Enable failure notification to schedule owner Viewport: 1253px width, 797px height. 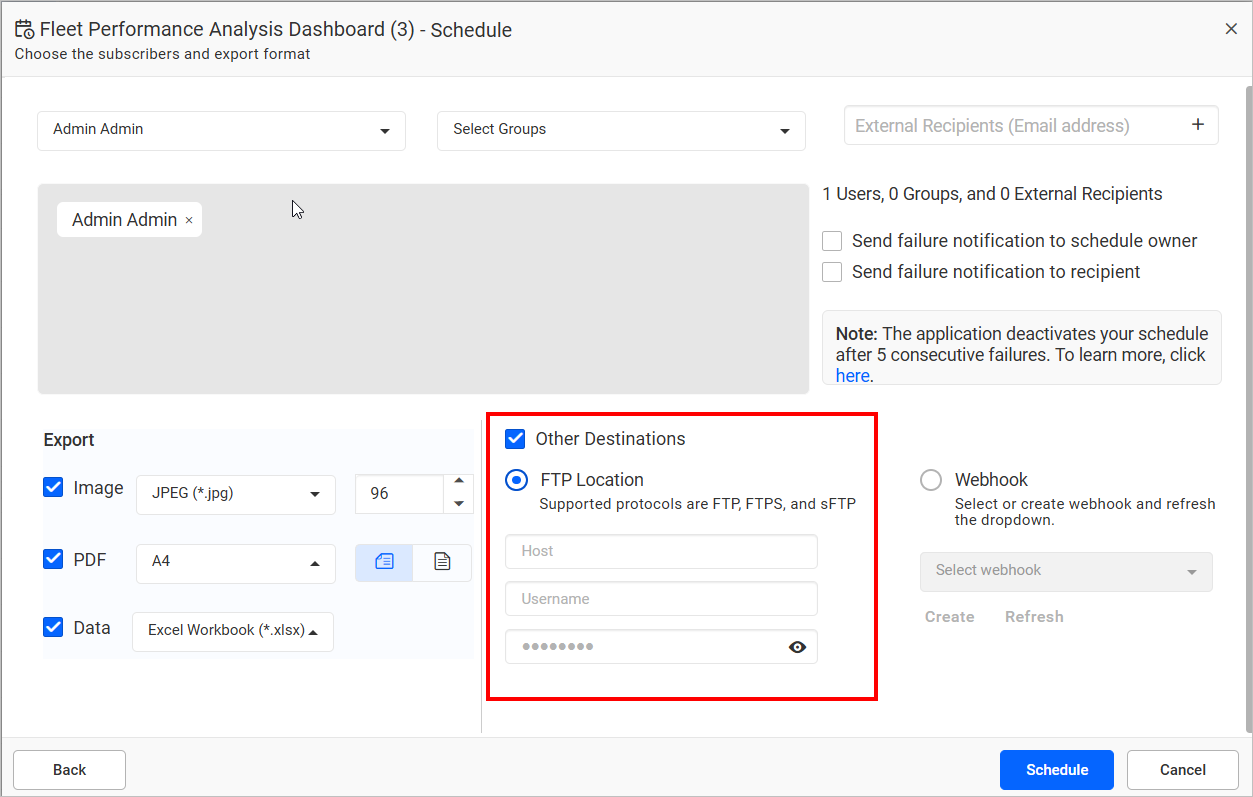click(x=831, y=240)
